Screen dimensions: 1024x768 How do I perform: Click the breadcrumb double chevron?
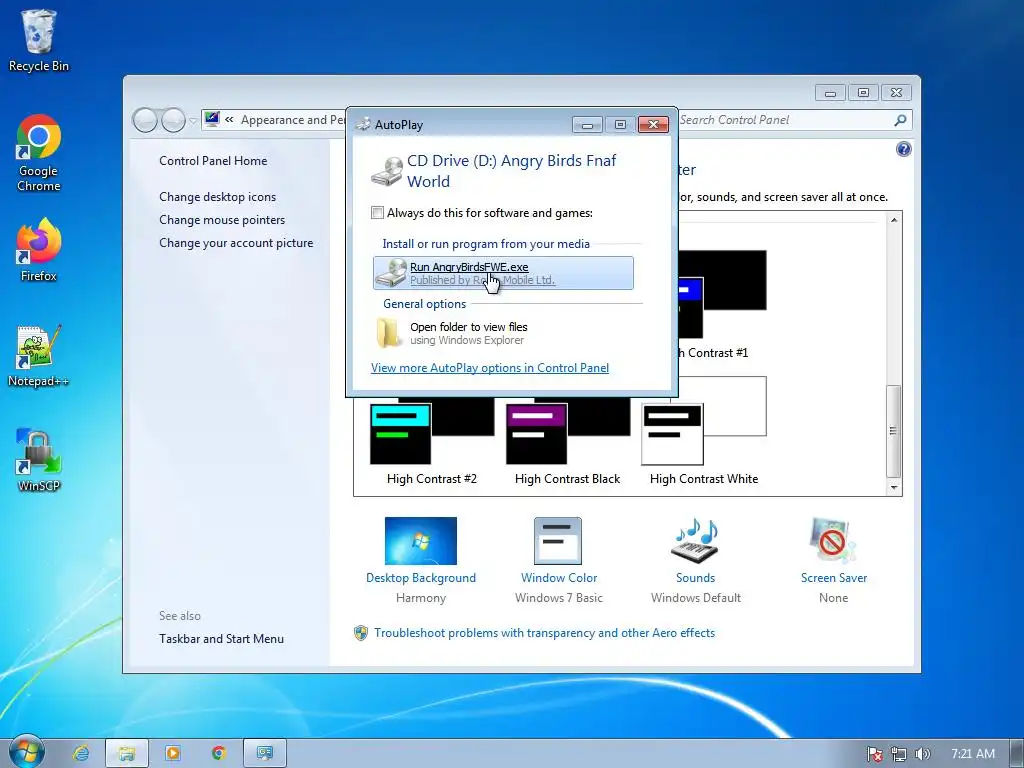click(x=229, y=120)
